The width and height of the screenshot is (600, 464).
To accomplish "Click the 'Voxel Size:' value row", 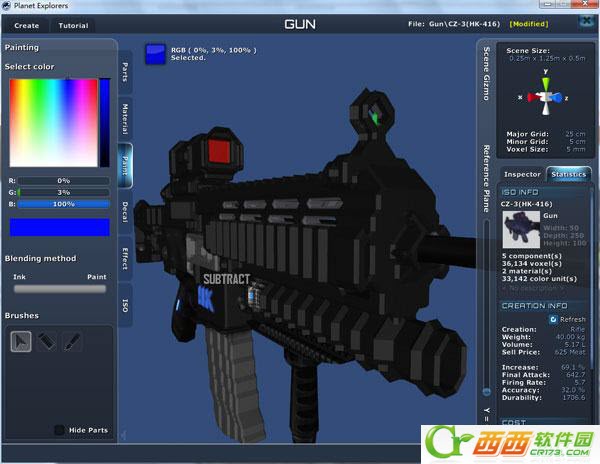I will pos(546,150).
